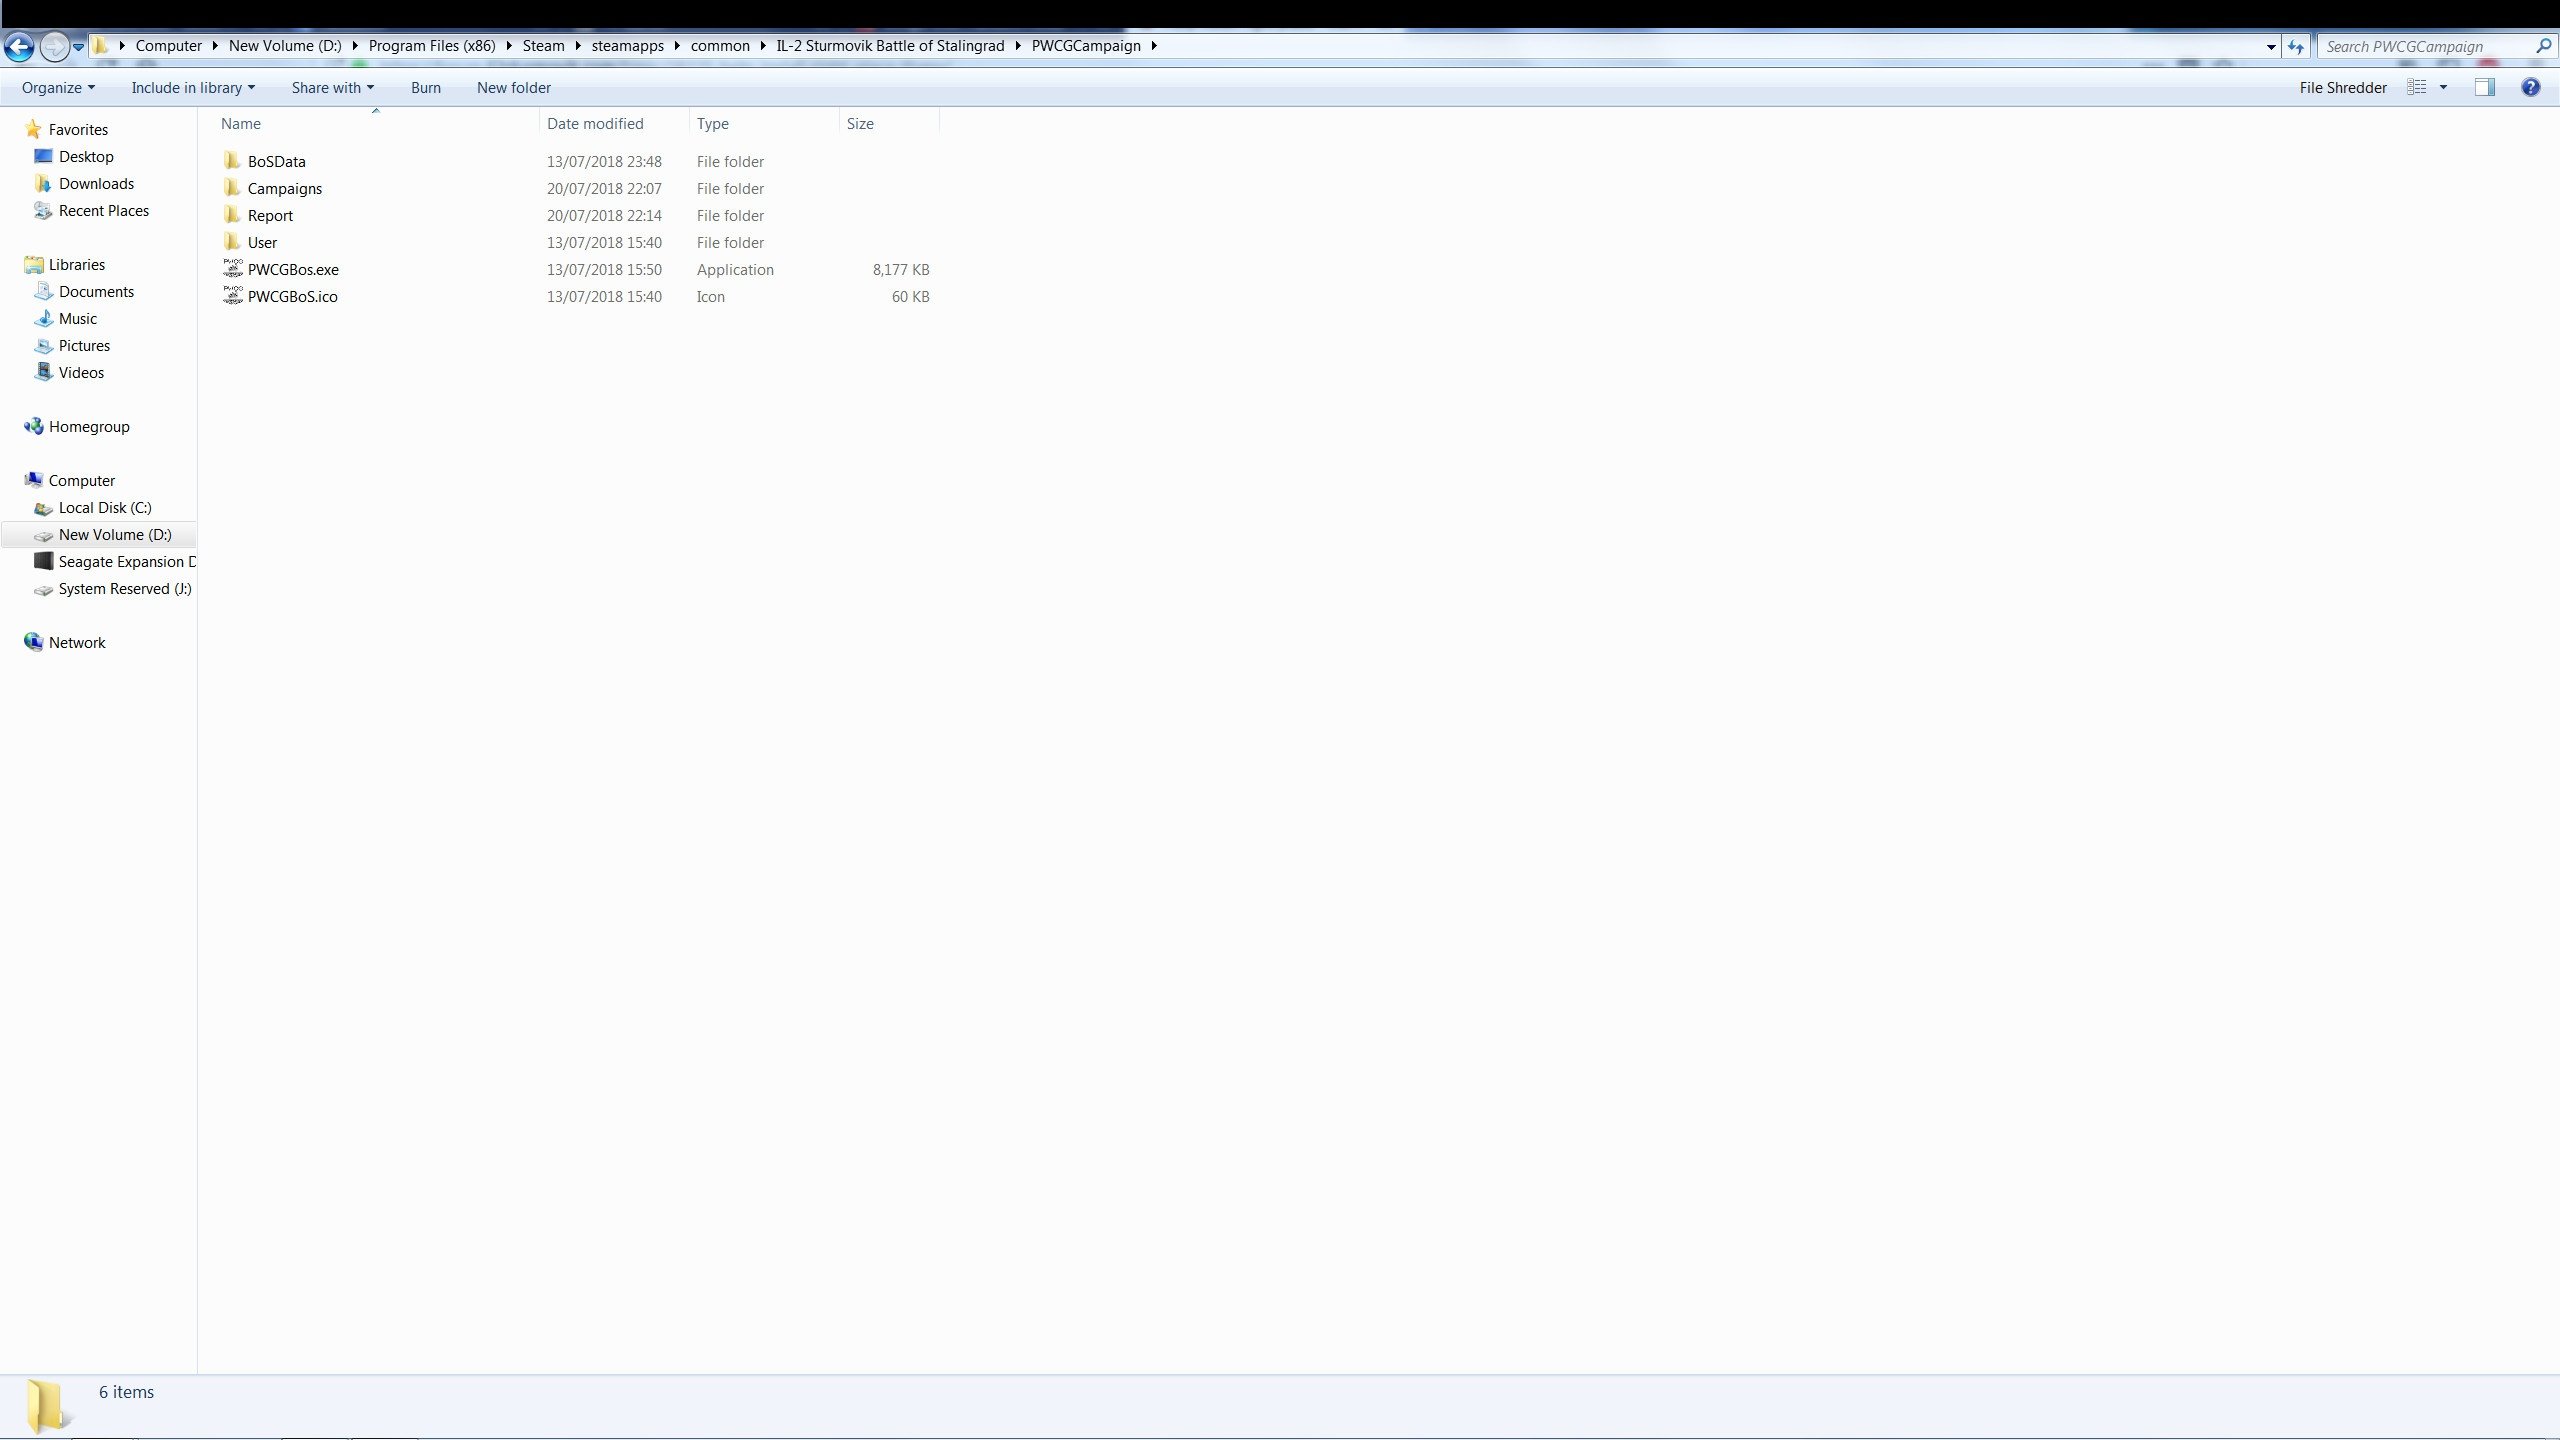The image size is (2560, 1440).
Task: Open the view options dropdown arrow
Action: [x=2443, y=87]
